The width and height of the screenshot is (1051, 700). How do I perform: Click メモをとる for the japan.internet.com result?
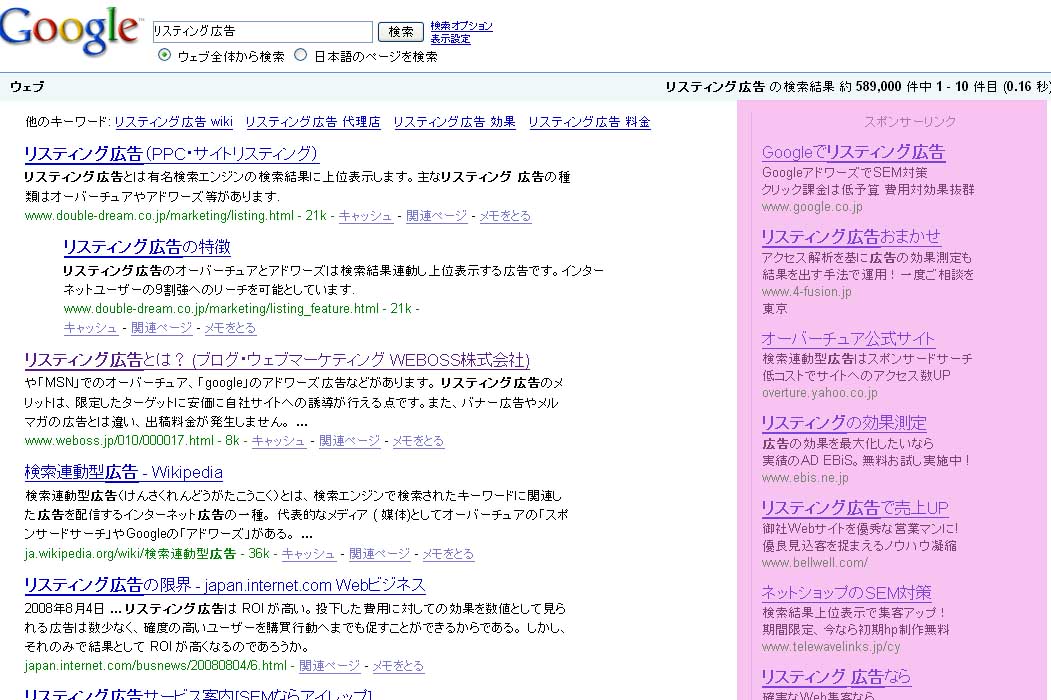coord(398,666)
